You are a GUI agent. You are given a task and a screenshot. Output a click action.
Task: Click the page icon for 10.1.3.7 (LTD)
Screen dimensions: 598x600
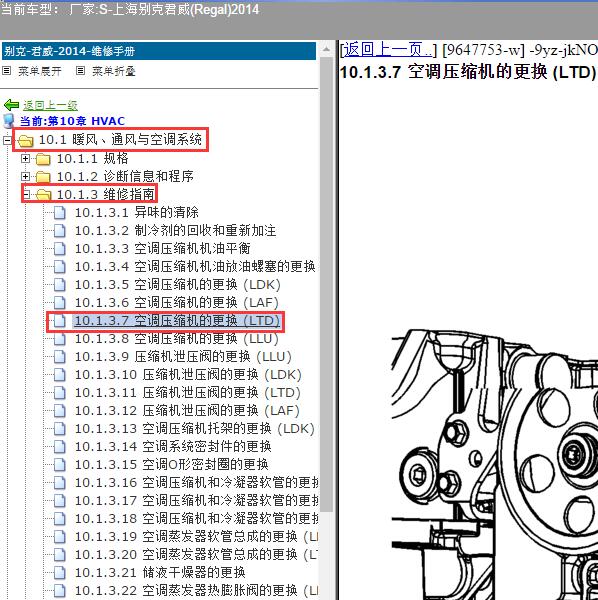coord(59,321)
